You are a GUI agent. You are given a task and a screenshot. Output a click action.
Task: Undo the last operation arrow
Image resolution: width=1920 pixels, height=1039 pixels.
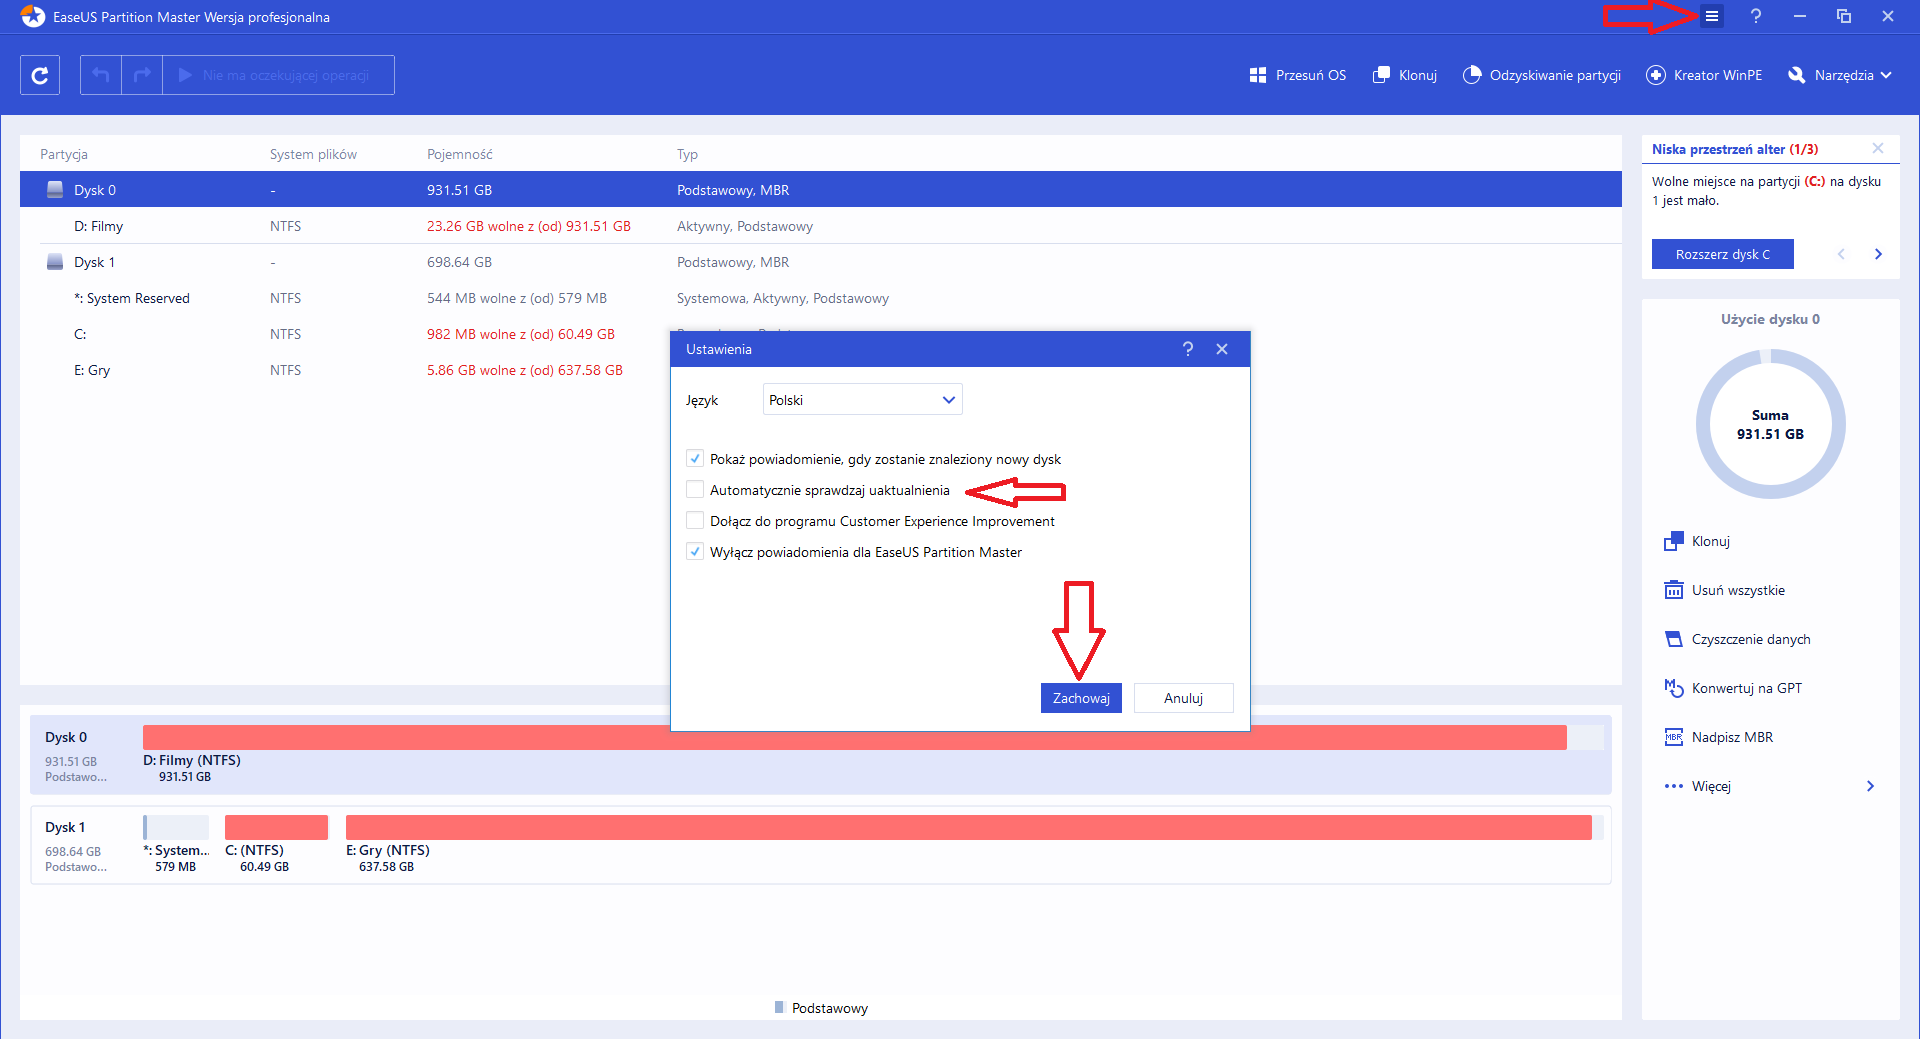click(x=101, y=75)
